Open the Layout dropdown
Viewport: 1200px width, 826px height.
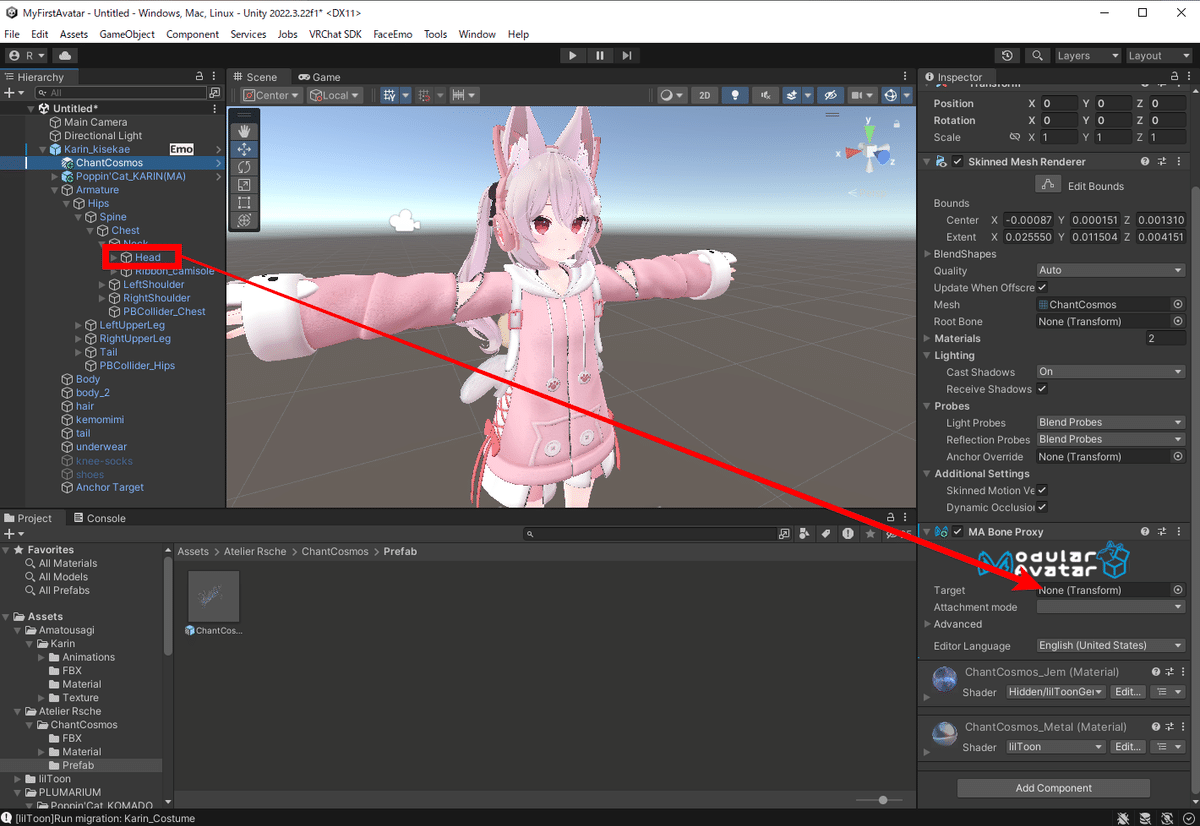(x=1158, y=56)
